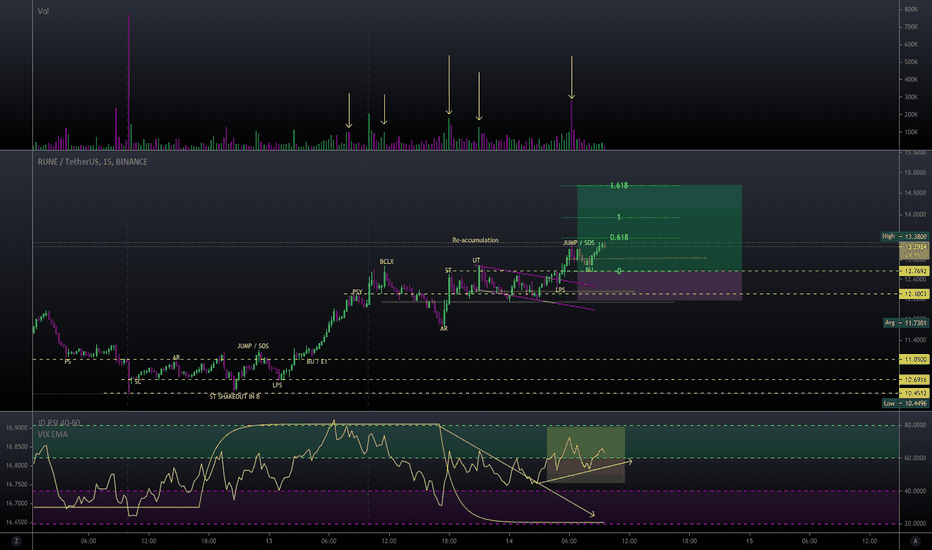The image size is (932, 550).
Task: Select the BCLX text annotation
Action: pos(386,262)
